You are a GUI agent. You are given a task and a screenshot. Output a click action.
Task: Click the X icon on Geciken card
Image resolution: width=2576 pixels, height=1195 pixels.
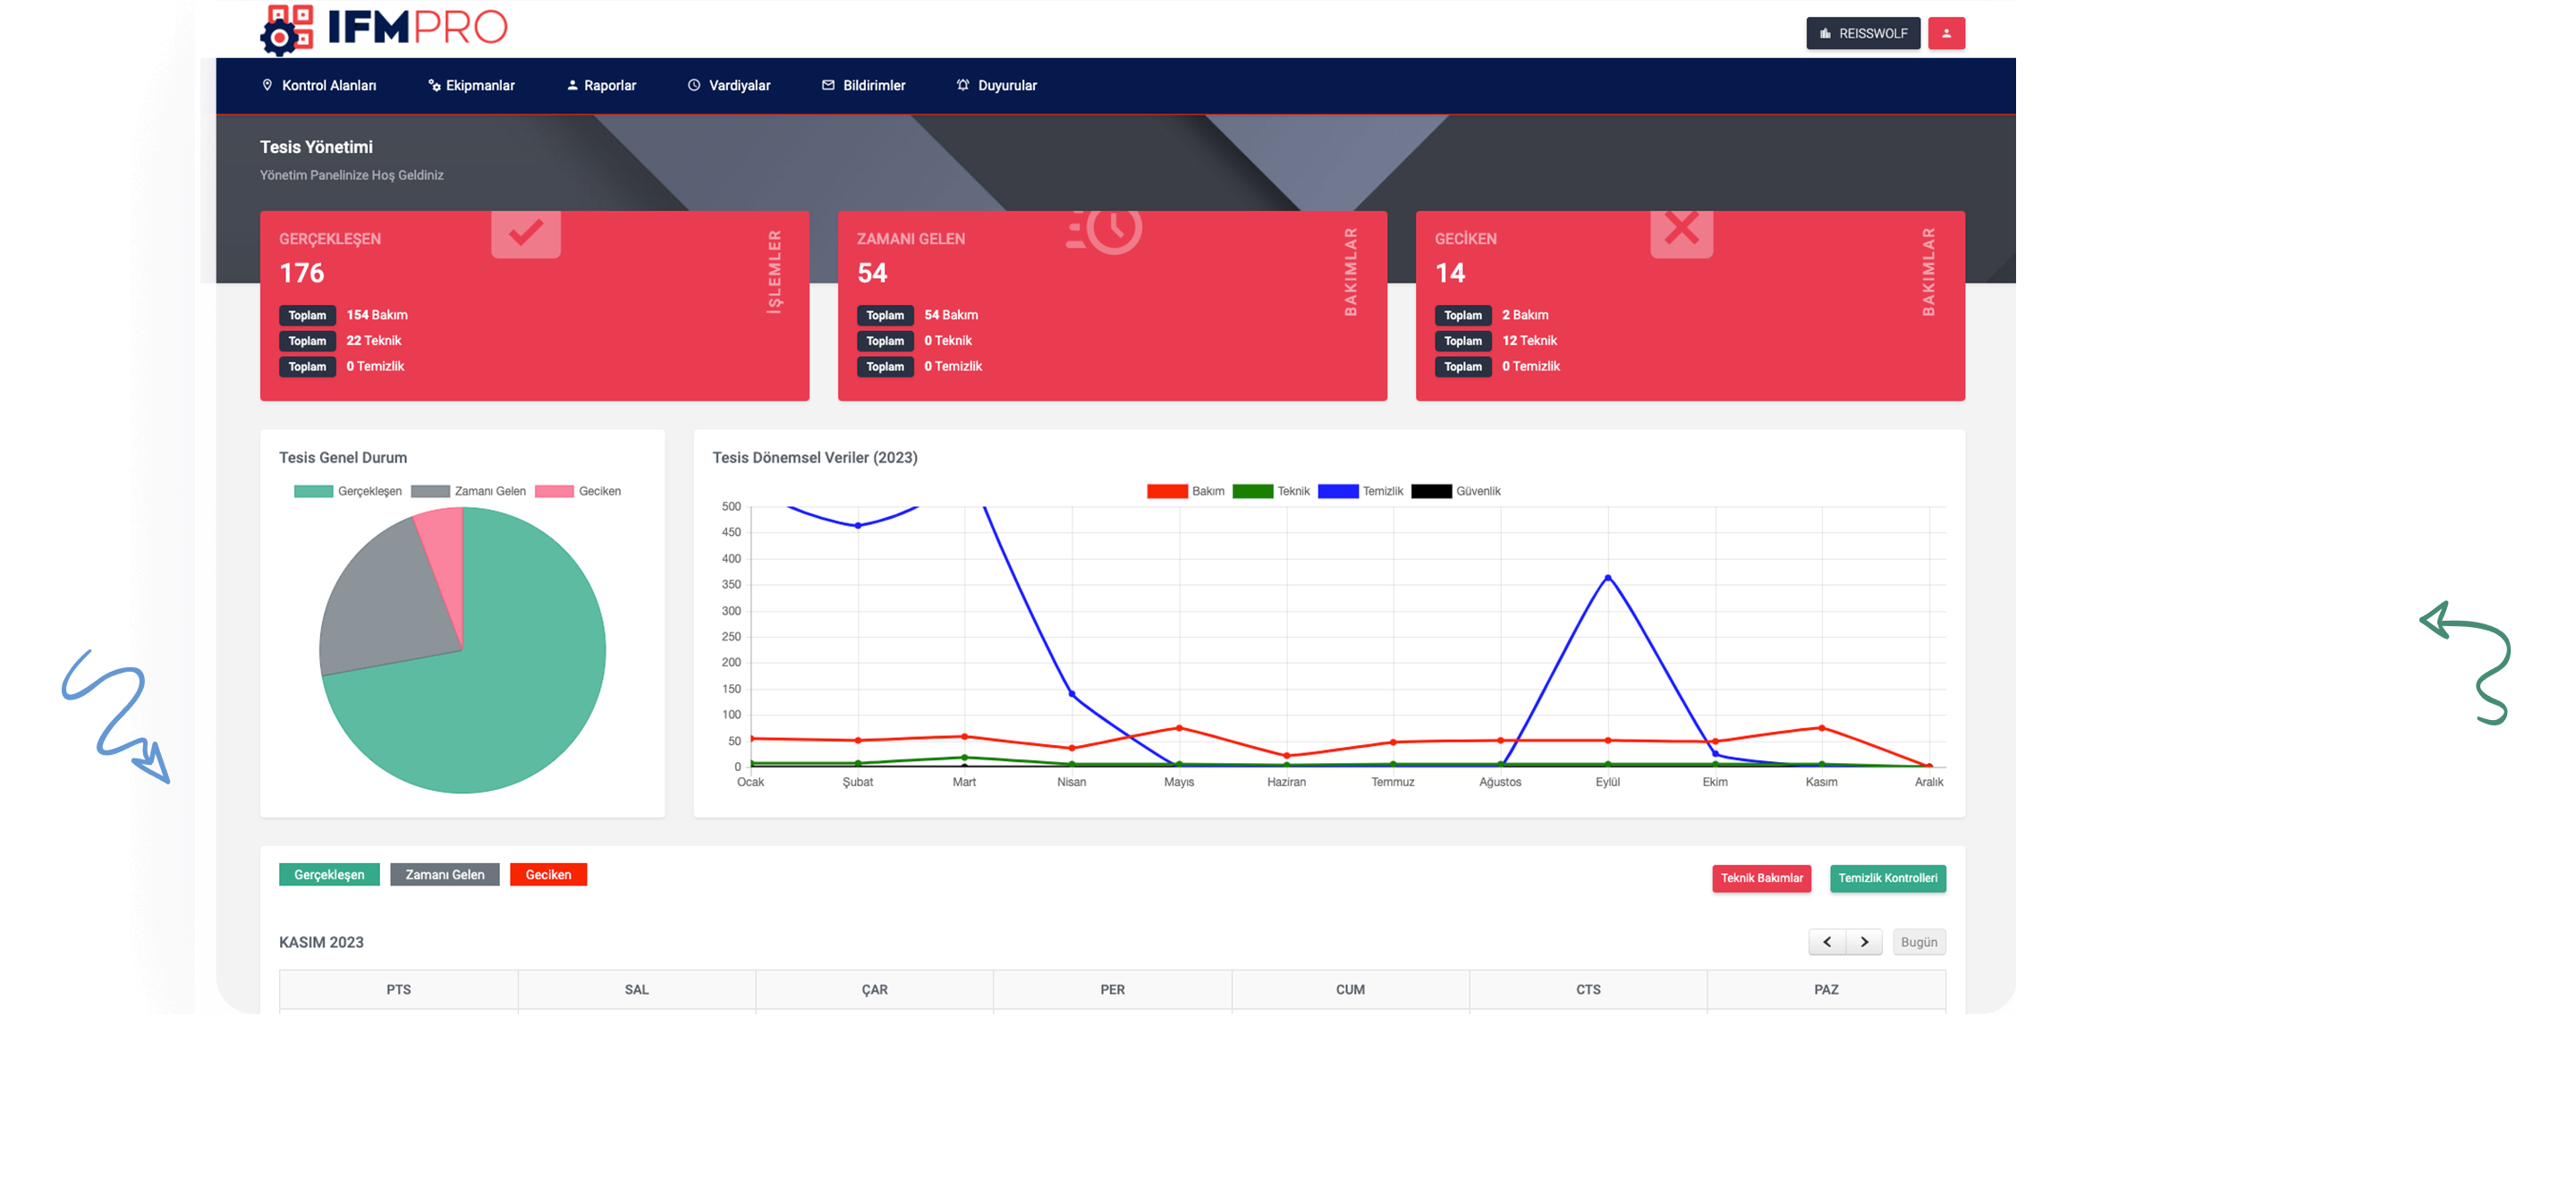[1680, 230]
